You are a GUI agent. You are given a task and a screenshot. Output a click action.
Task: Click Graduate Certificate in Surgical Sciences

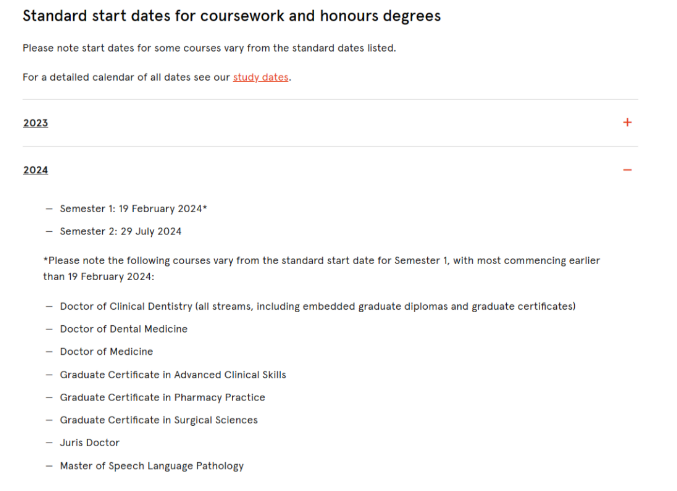pos(158,420)
